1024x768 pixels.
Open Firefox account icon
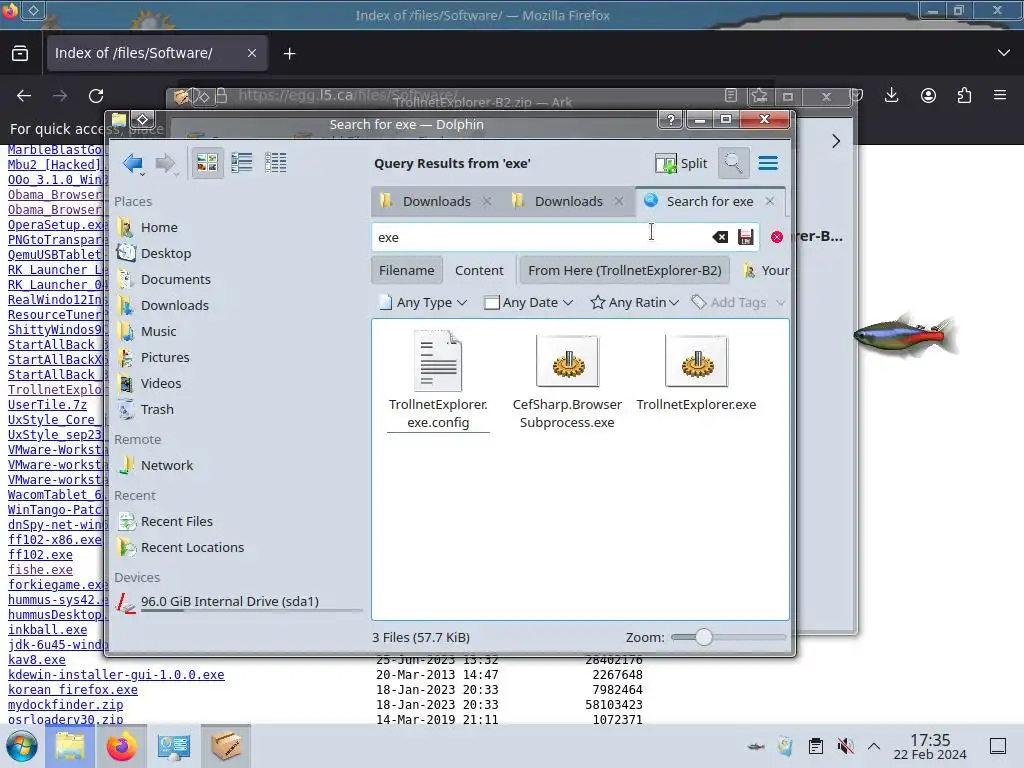tap(928, 96)
